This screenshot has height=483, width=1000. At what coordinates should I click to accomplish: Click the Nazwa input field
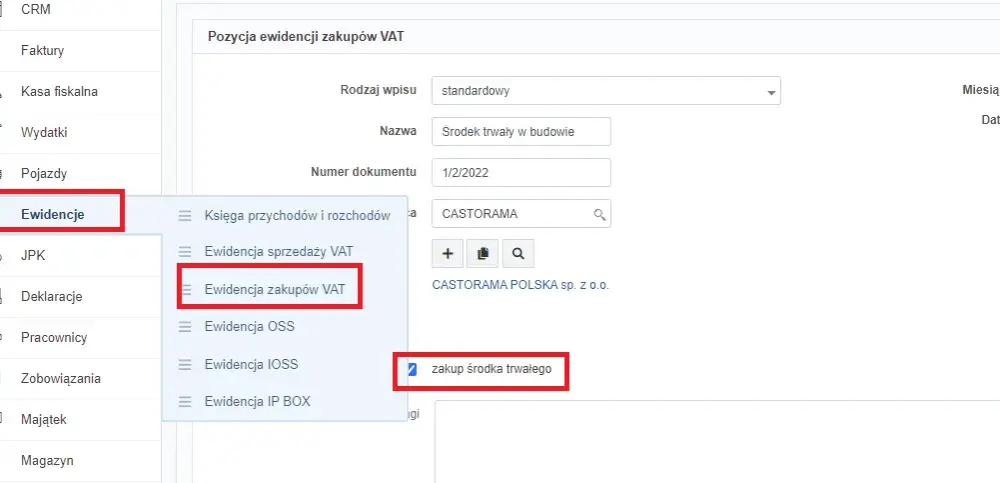(521, 131)
